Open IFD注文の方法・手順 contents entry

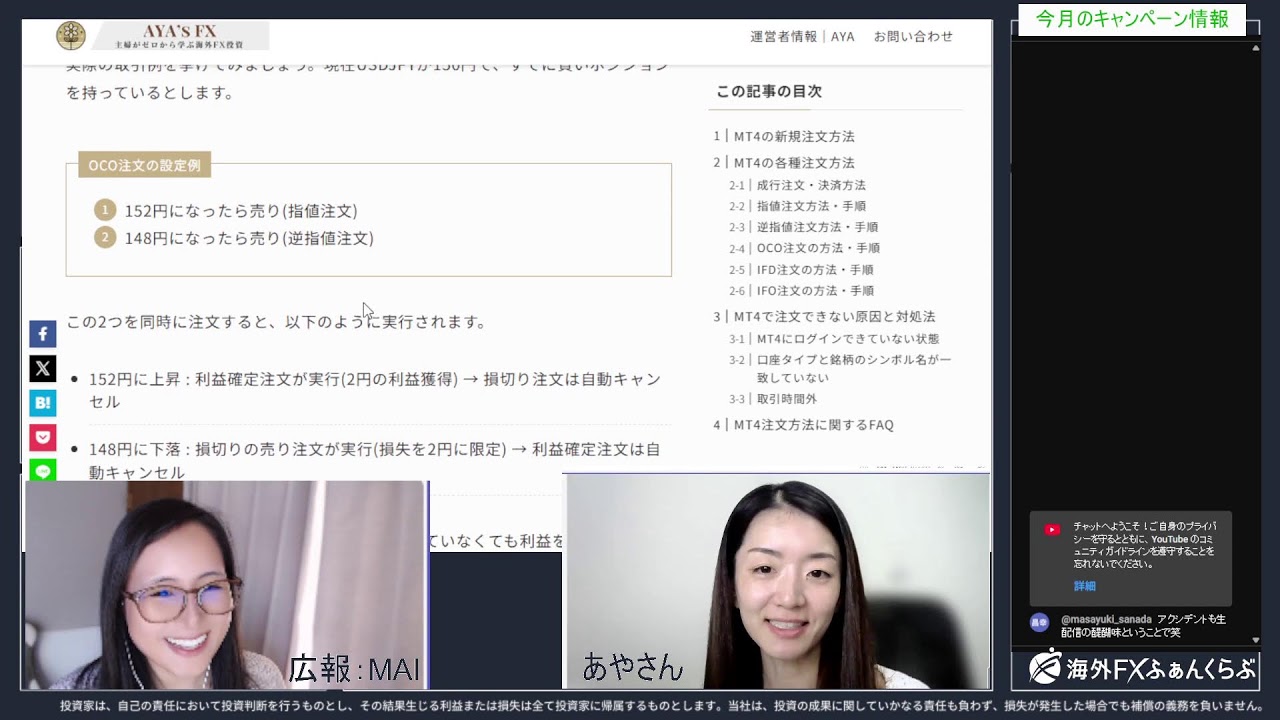[815, 269]
